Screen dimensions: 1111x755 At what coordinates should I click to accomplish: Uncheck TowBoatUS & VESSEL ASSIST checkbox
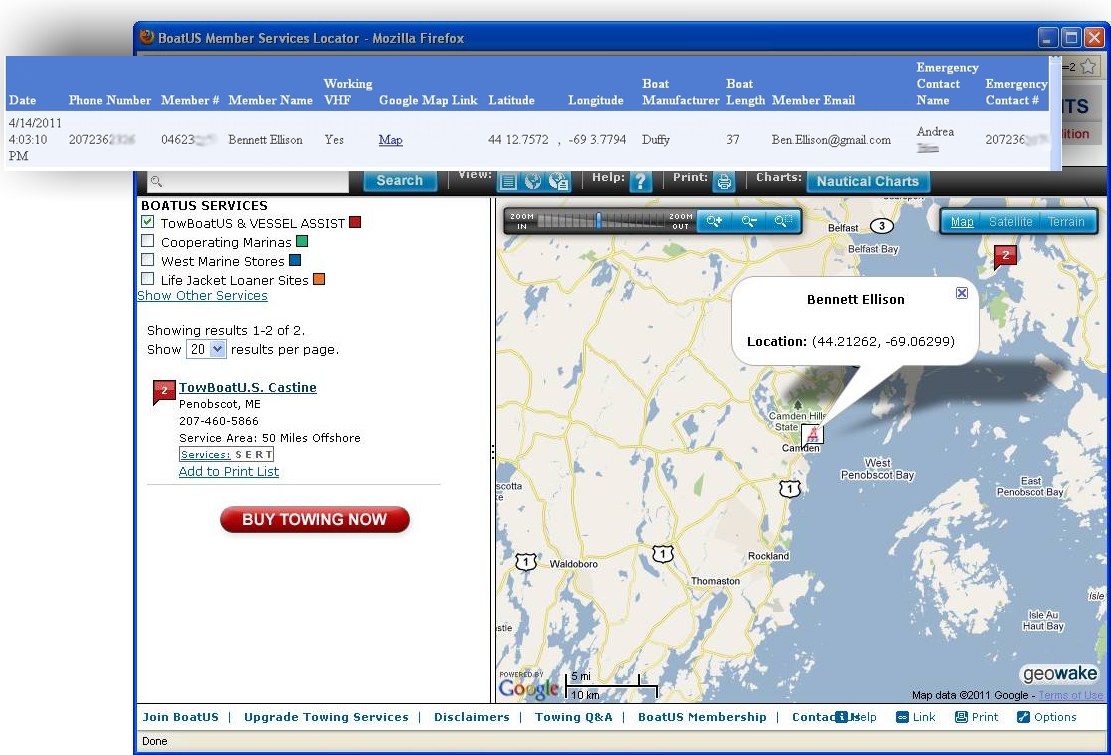(147, 222)
